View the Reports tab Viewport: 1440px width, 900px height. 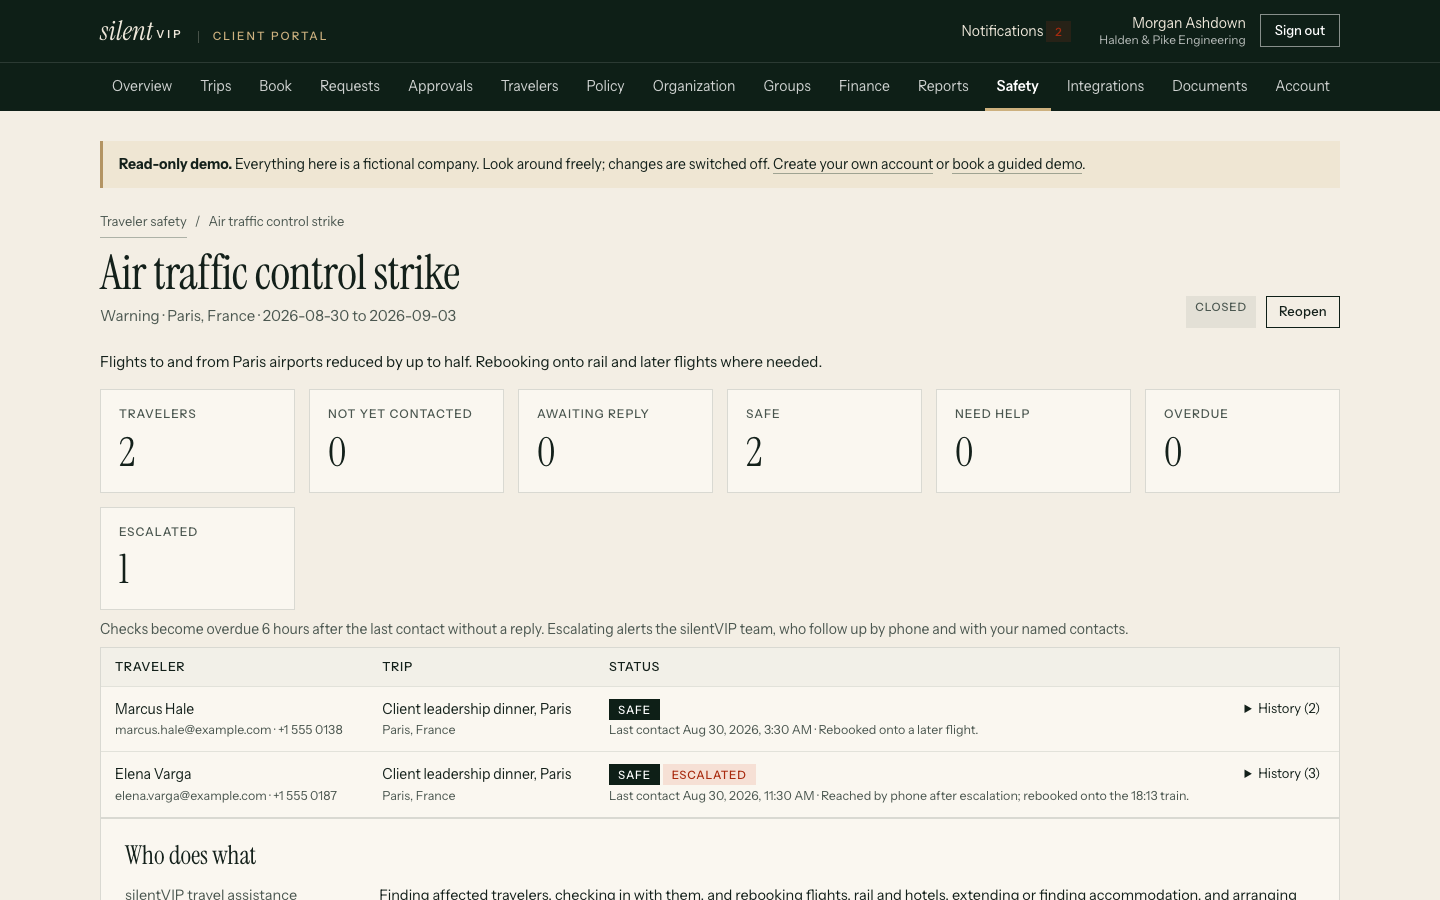coord(943,86)
